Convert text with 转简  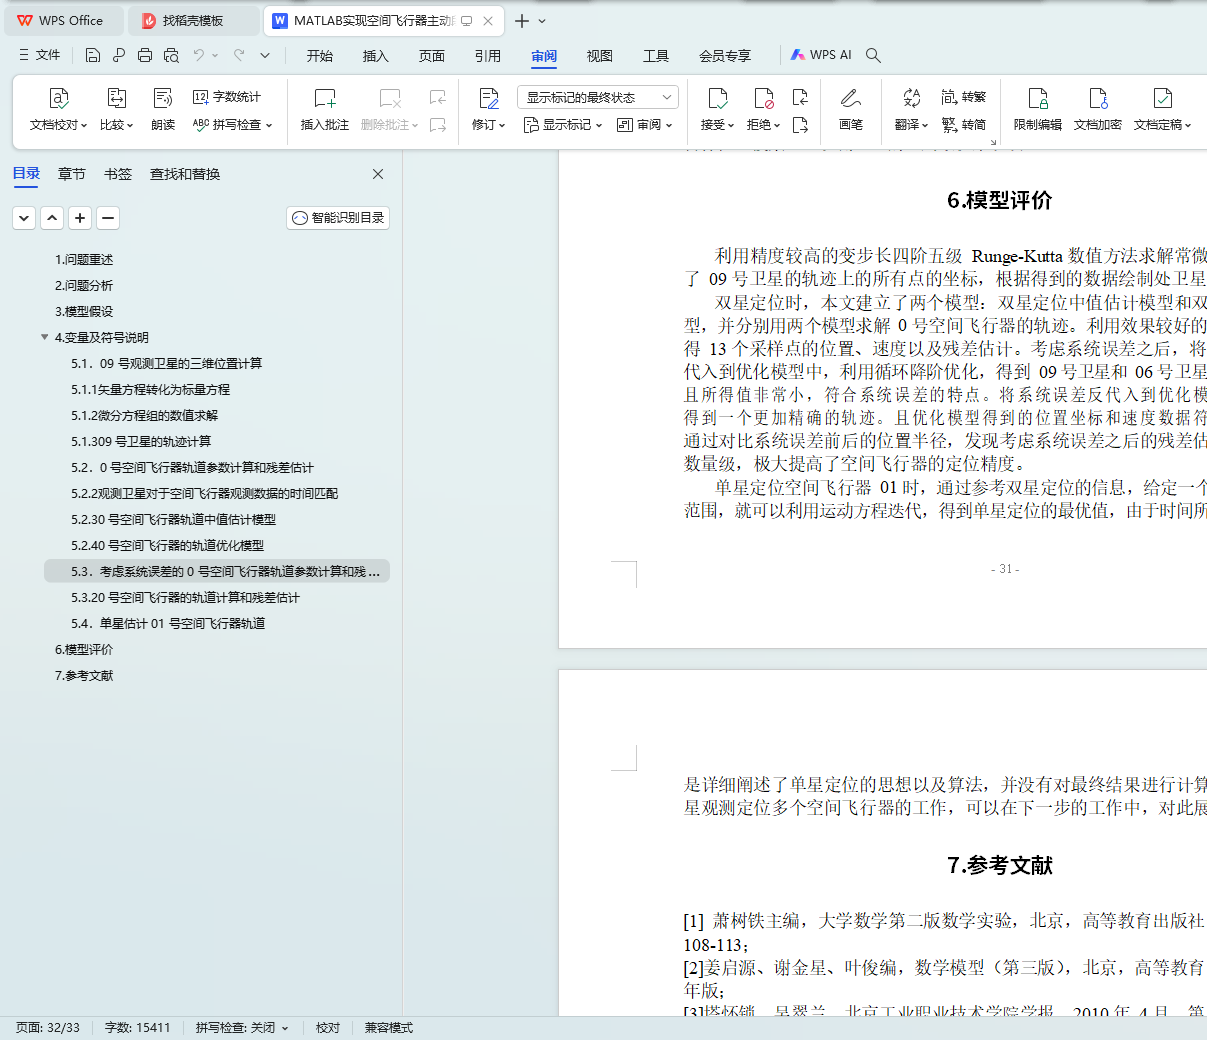(x=964, y=125)
